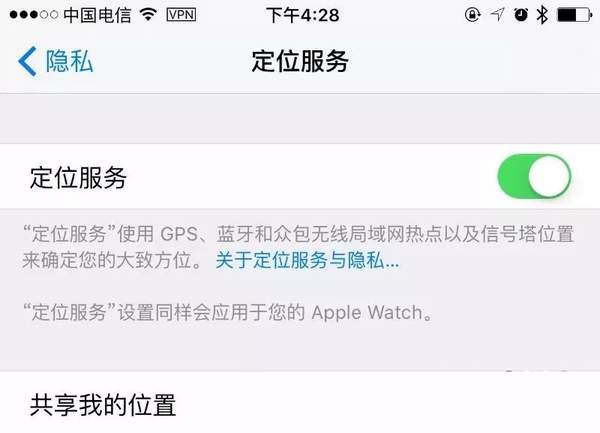Tap the 下午4:28 clock in status bar
600x433 pixels.
click(303, 15)
